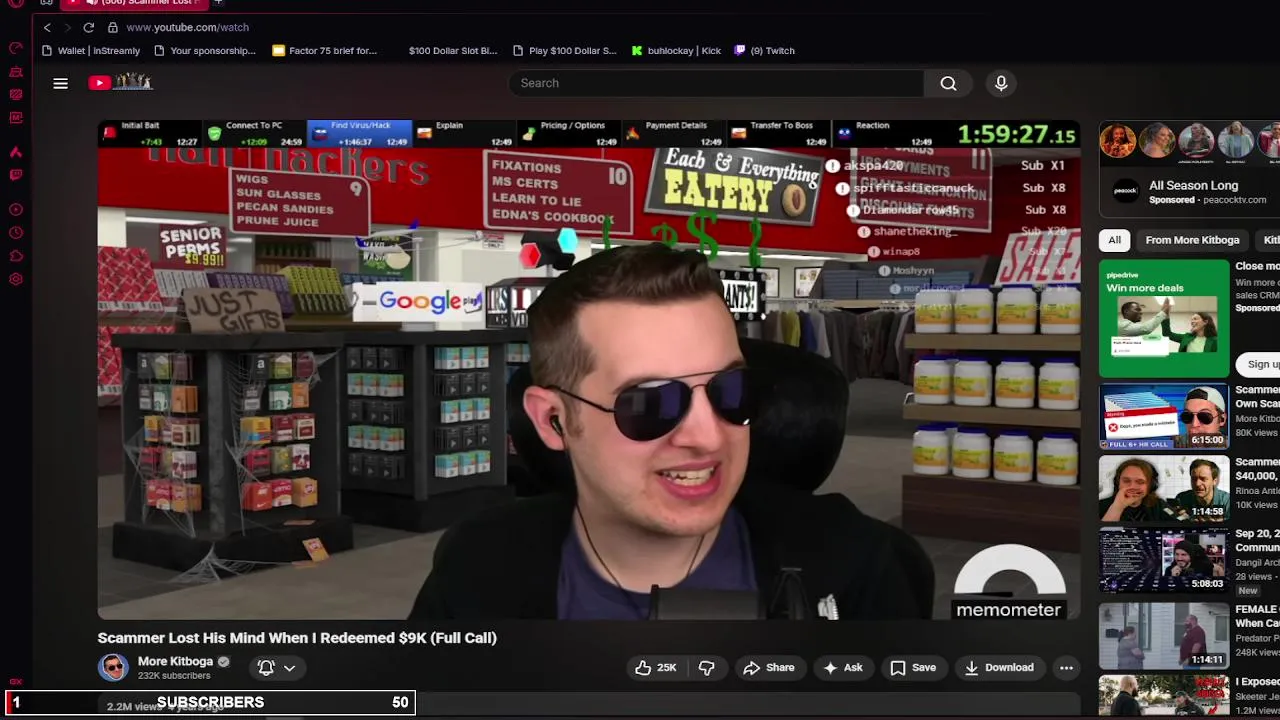Open settings gear in browser sidebar

pyautogui.click(x=16, y=279)
